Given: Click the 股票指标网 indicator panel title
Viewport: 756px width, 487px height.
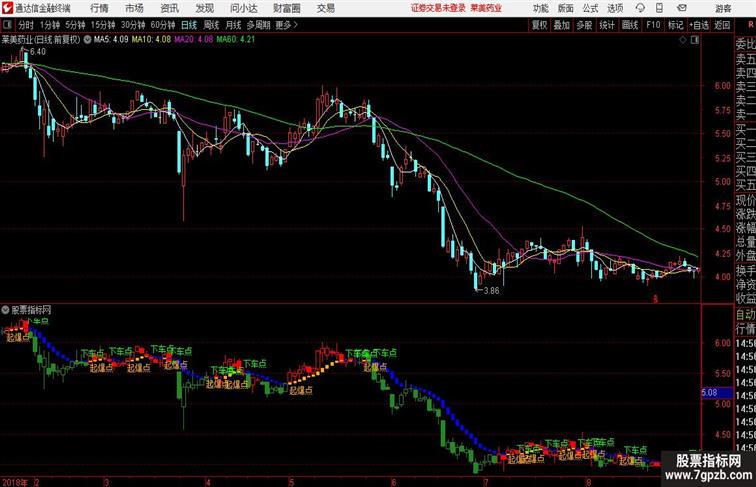Looking at the screenshot, I should click(31, 310).
